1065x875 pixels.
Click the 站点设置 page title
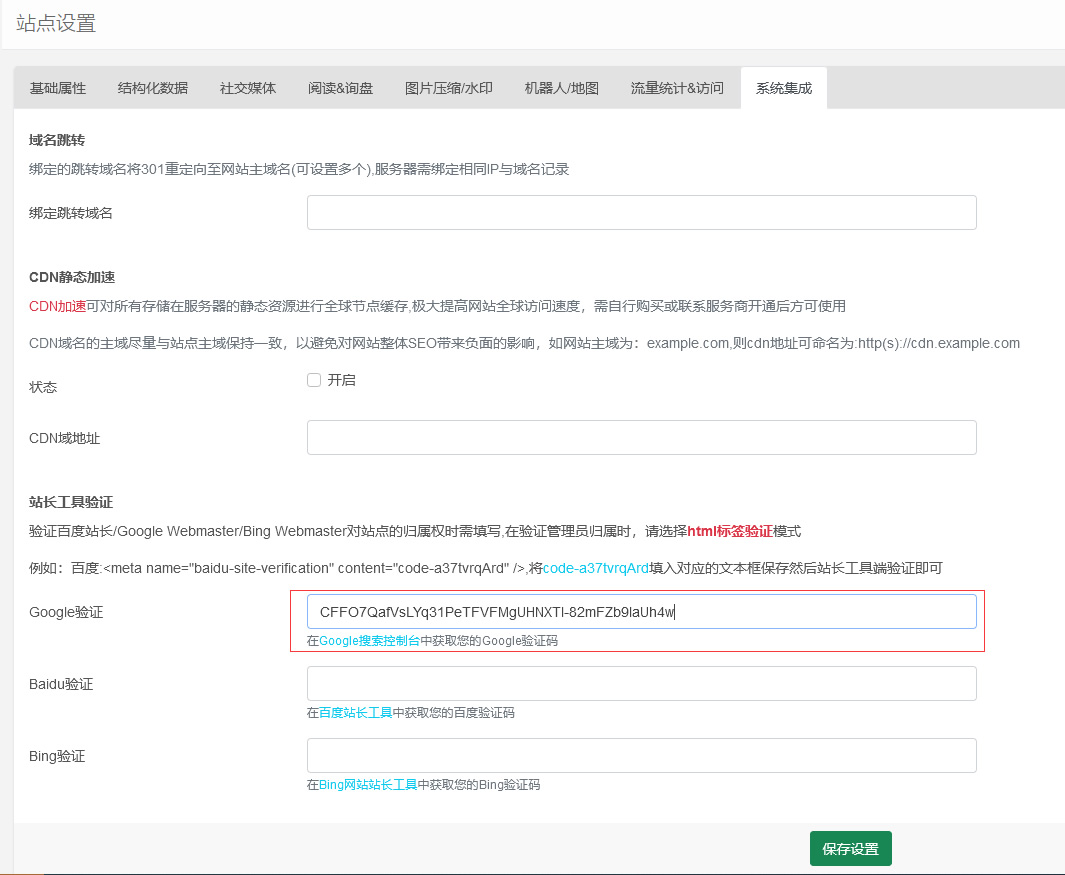pos(56,23)
